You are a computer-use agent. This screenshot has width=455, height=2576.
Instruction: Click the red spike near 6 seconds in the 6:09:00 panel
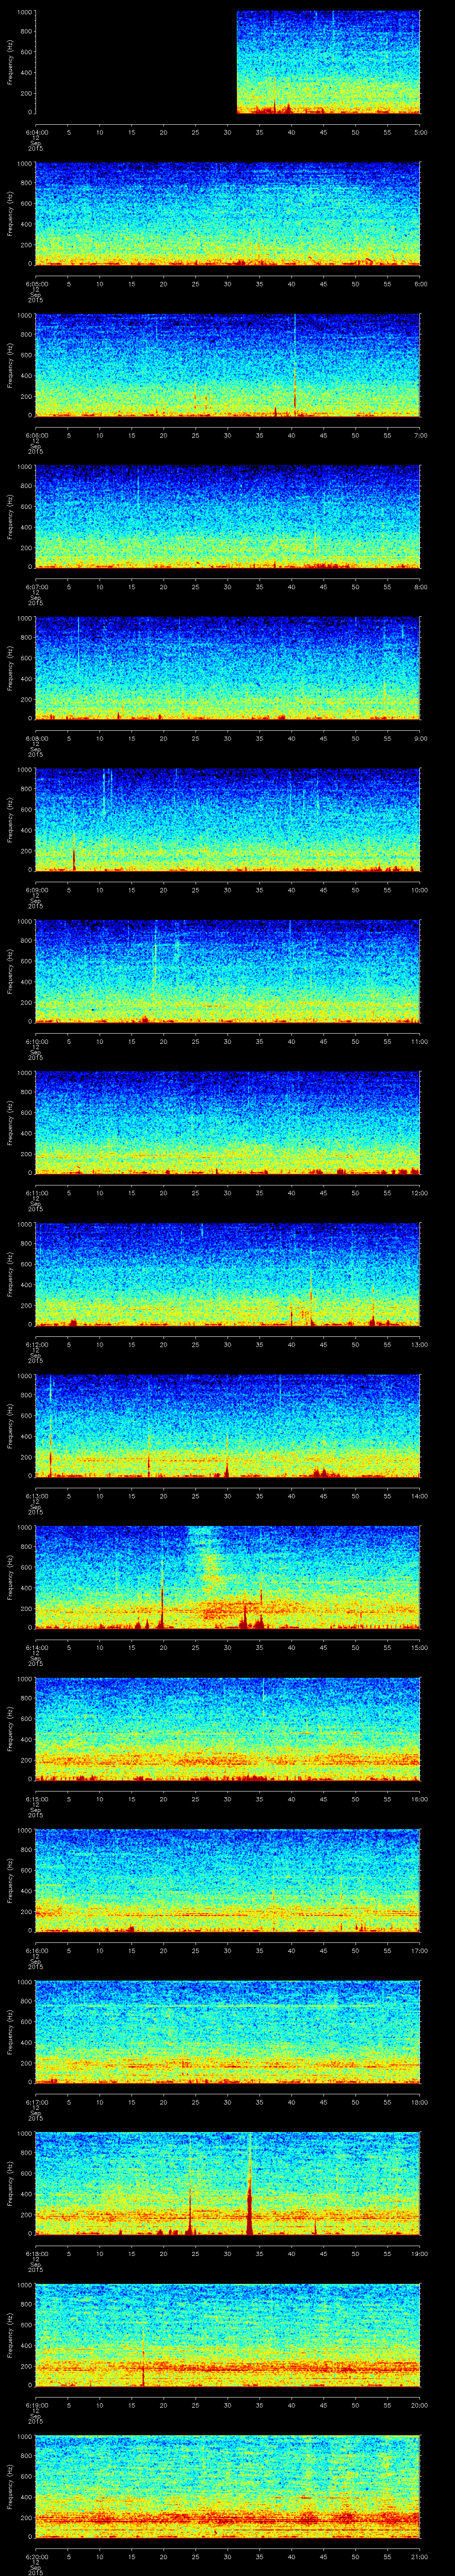73,857
